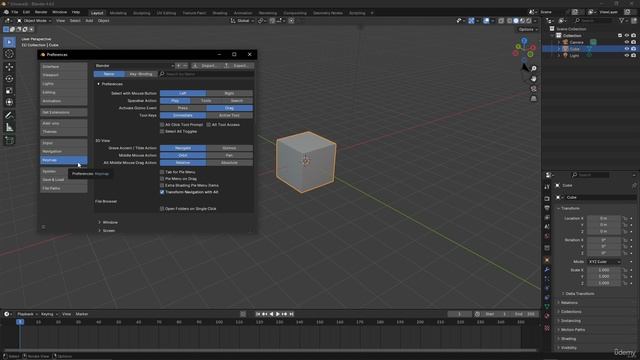
Task: Expand the Screen keymap section
Action: pos(100,231)
